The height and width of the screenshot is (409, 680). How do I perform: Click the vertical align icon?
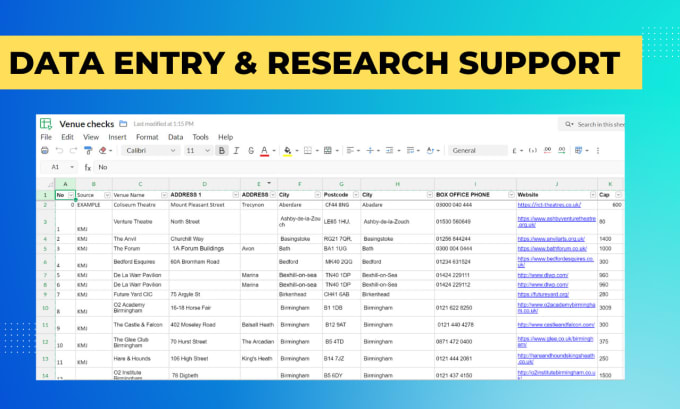tap(370, 151)
